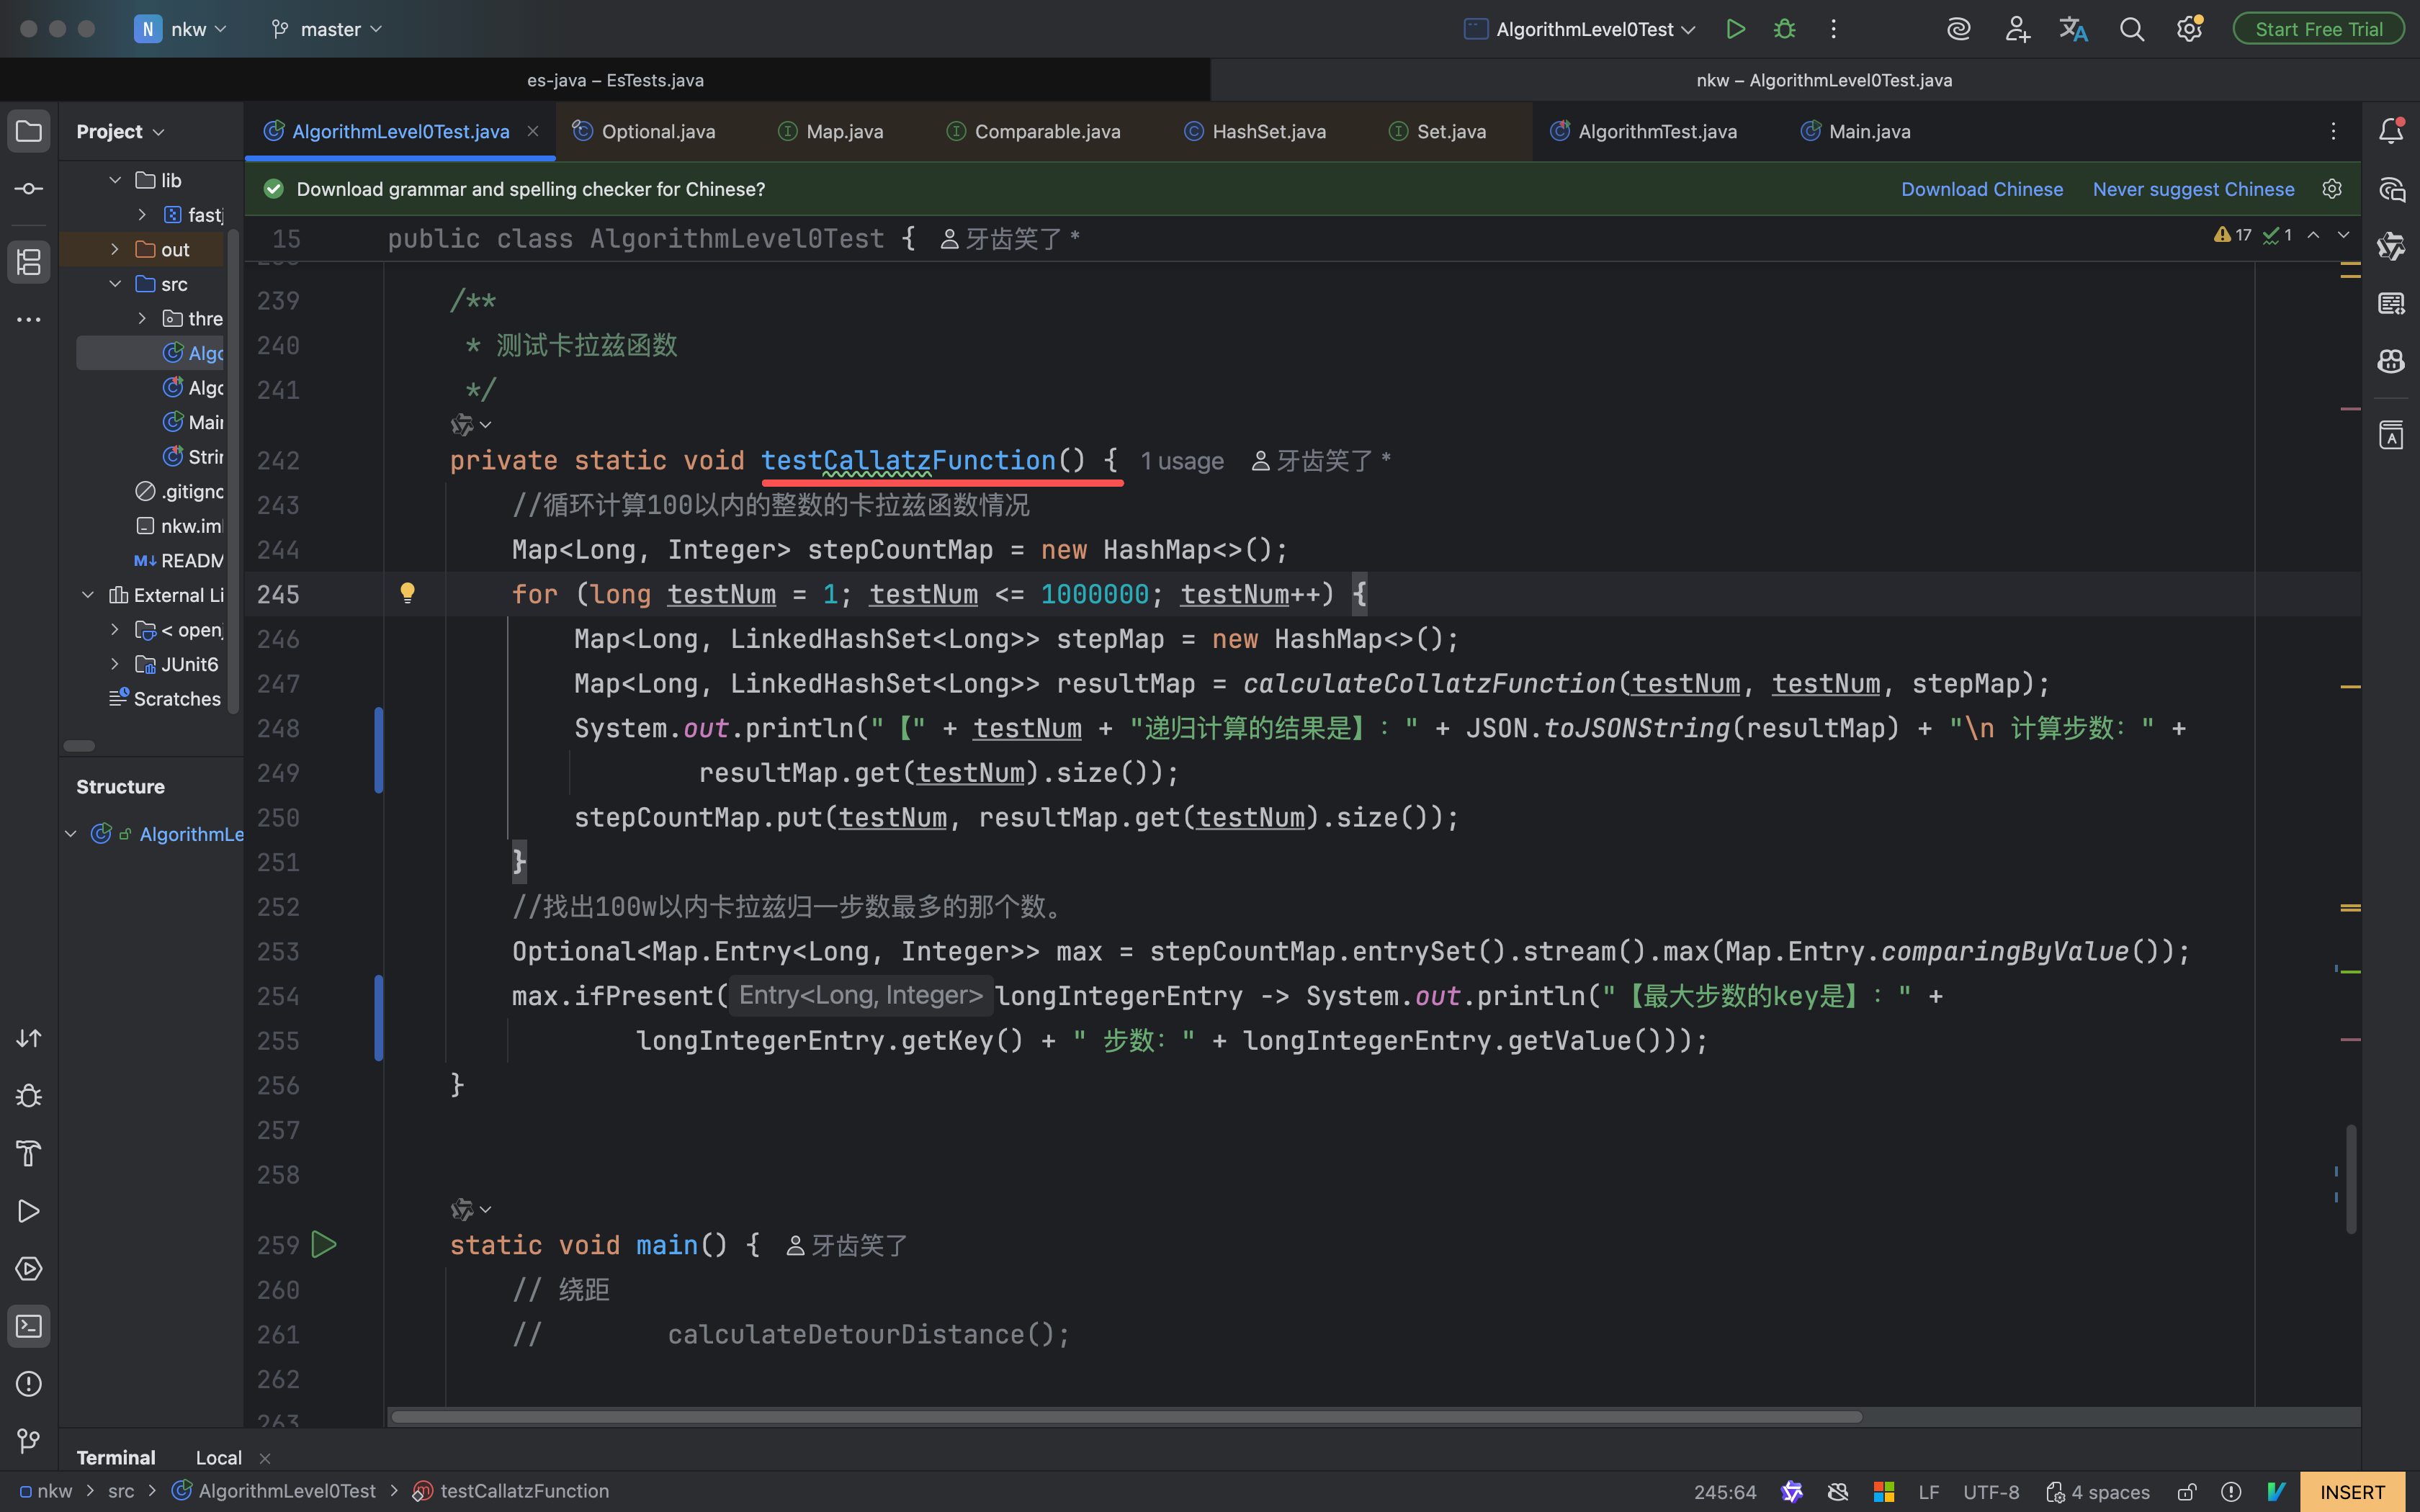Image resolution: width=2420 pixels, height=1512 pixels.
Task: Click the quick-fix lightbulb on line 245
Action: pos(407,593)
